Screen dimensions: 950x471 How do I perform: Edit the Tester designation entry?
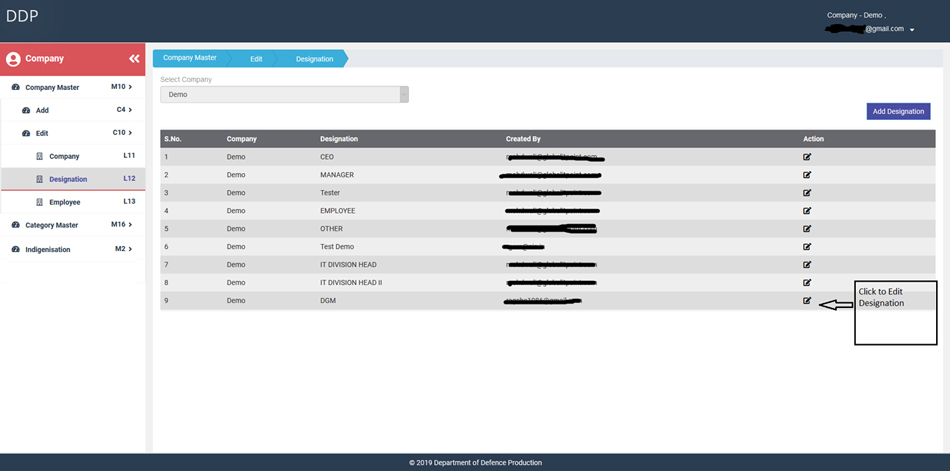pos(807,193)
